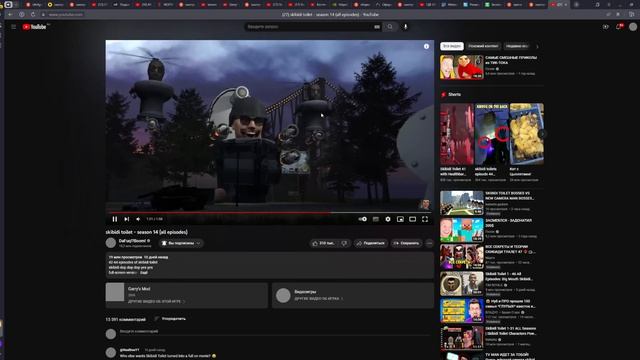Open the YouTube guide hamburger menu
This screenshot has width=640, height=360.
(13, 27)
